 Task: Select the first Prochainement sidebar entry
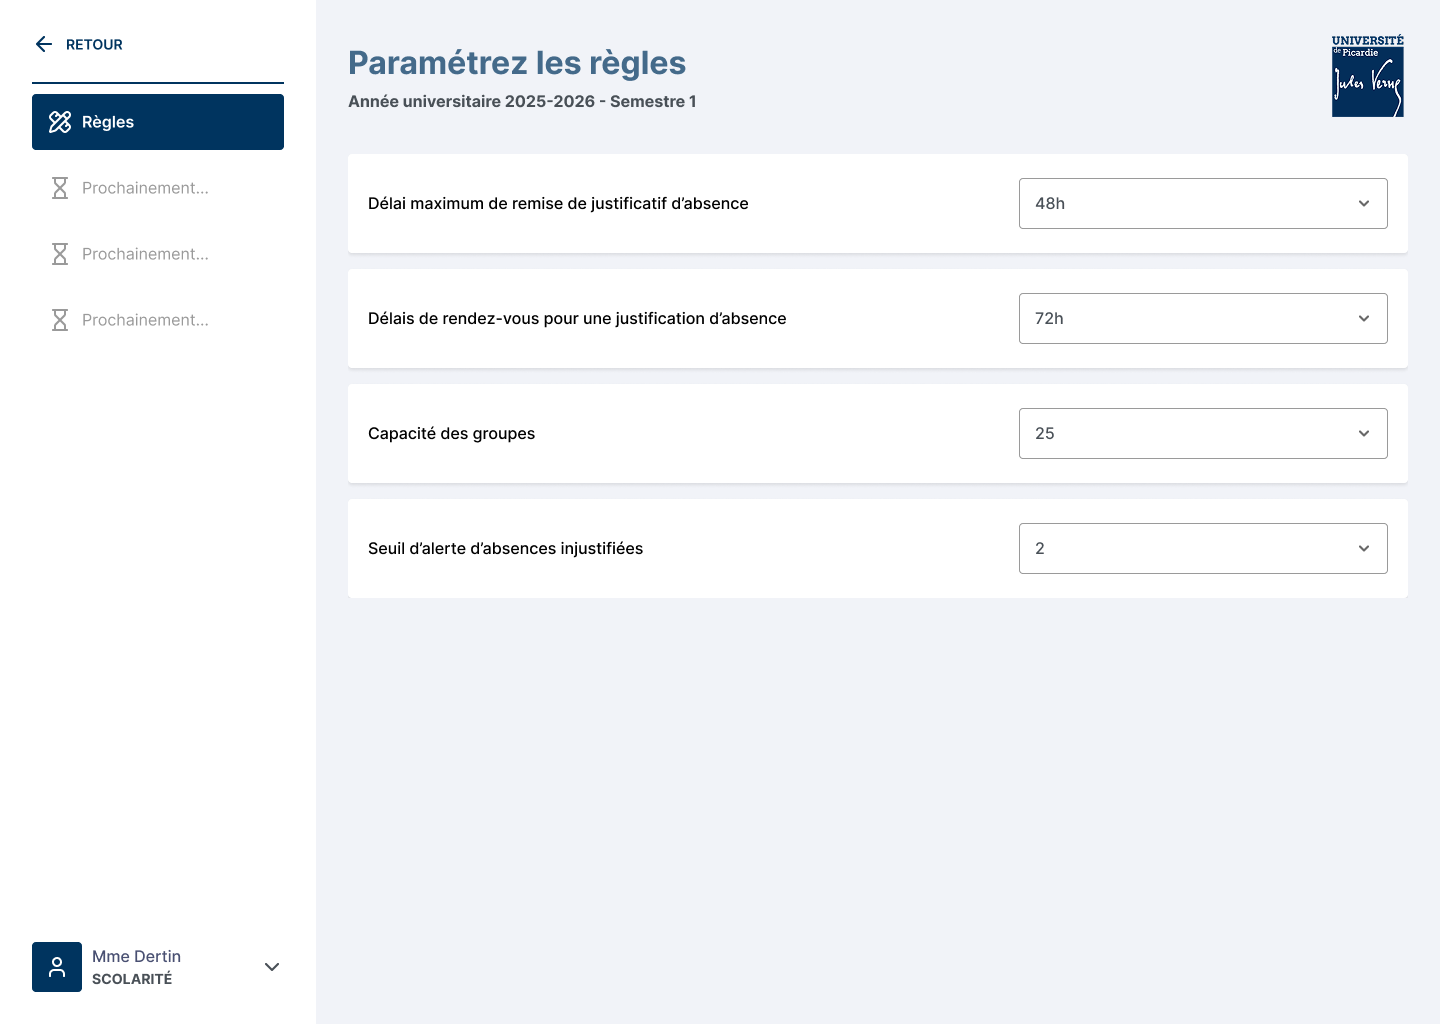click(x=145, y=188)
